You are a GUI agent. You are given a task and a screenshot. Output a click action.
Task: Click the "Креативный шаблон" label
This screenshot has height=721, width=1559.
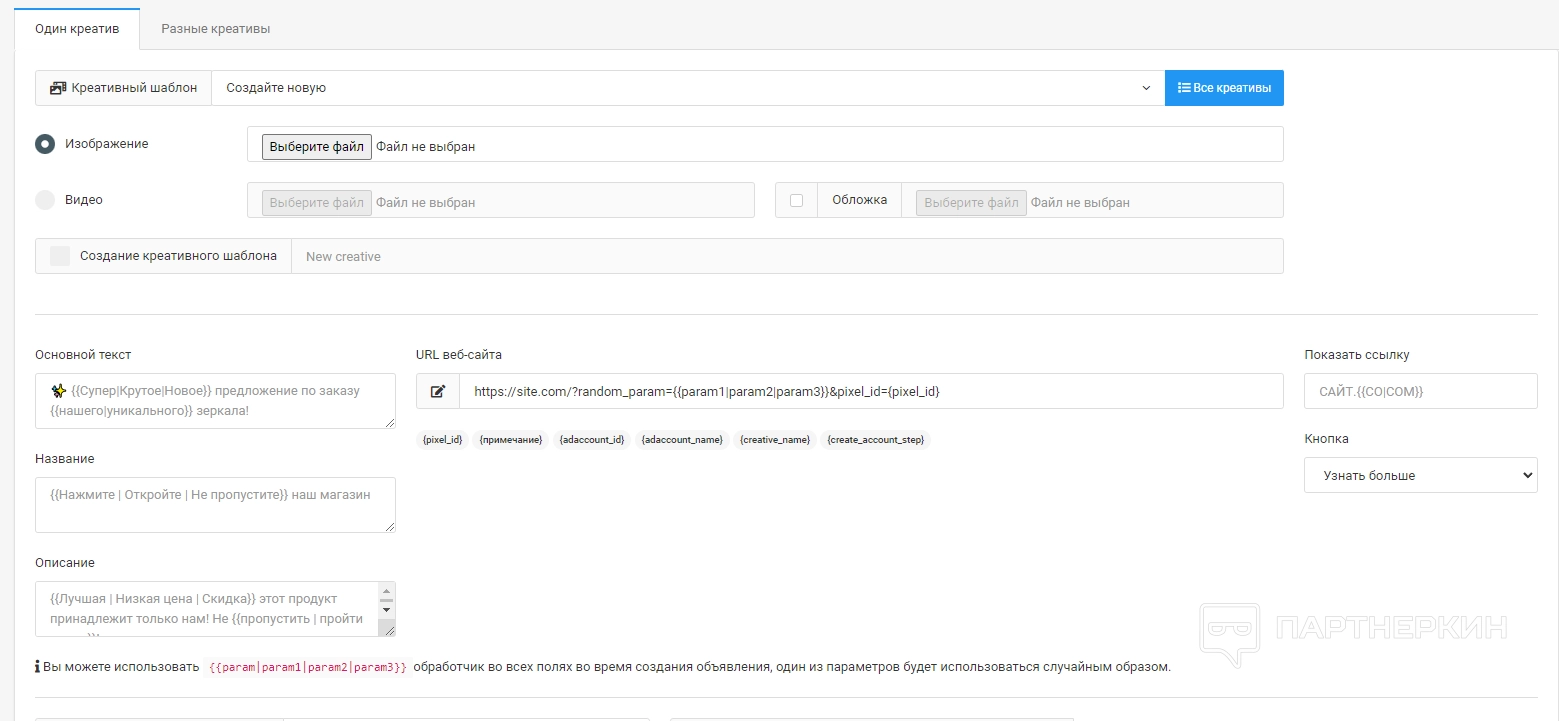pyautogui.click(x=135, y=88)
